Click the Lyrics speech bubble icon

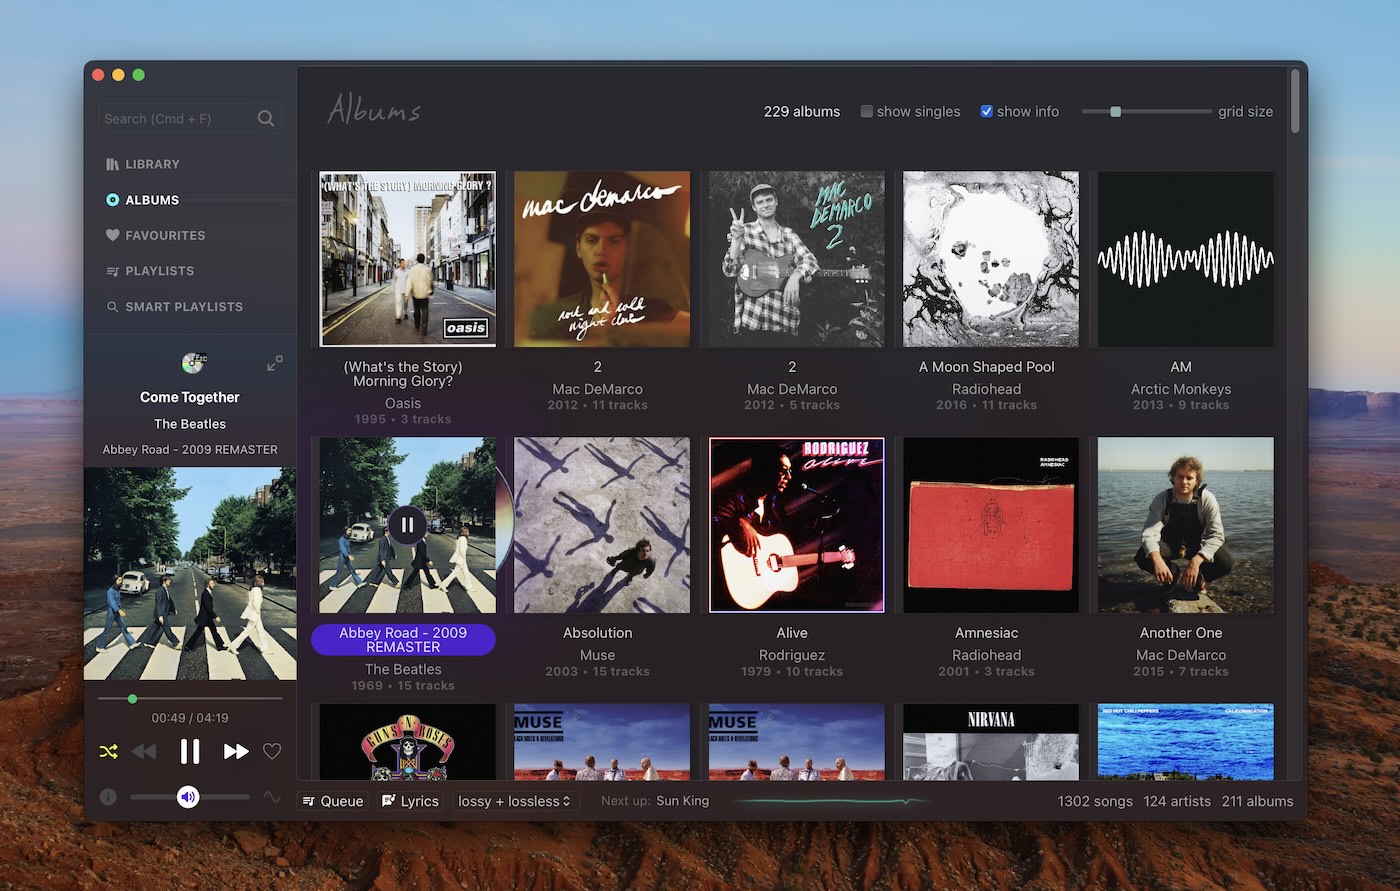tap(388, 801)
